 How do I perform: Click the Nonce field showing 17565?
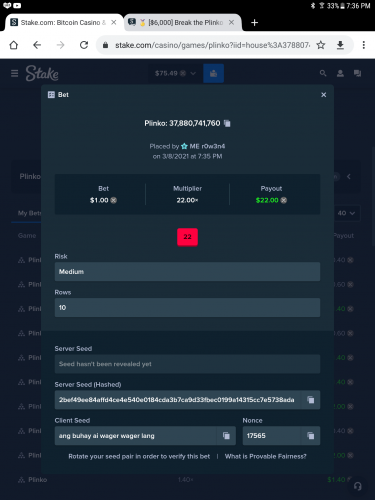point(272,436)
